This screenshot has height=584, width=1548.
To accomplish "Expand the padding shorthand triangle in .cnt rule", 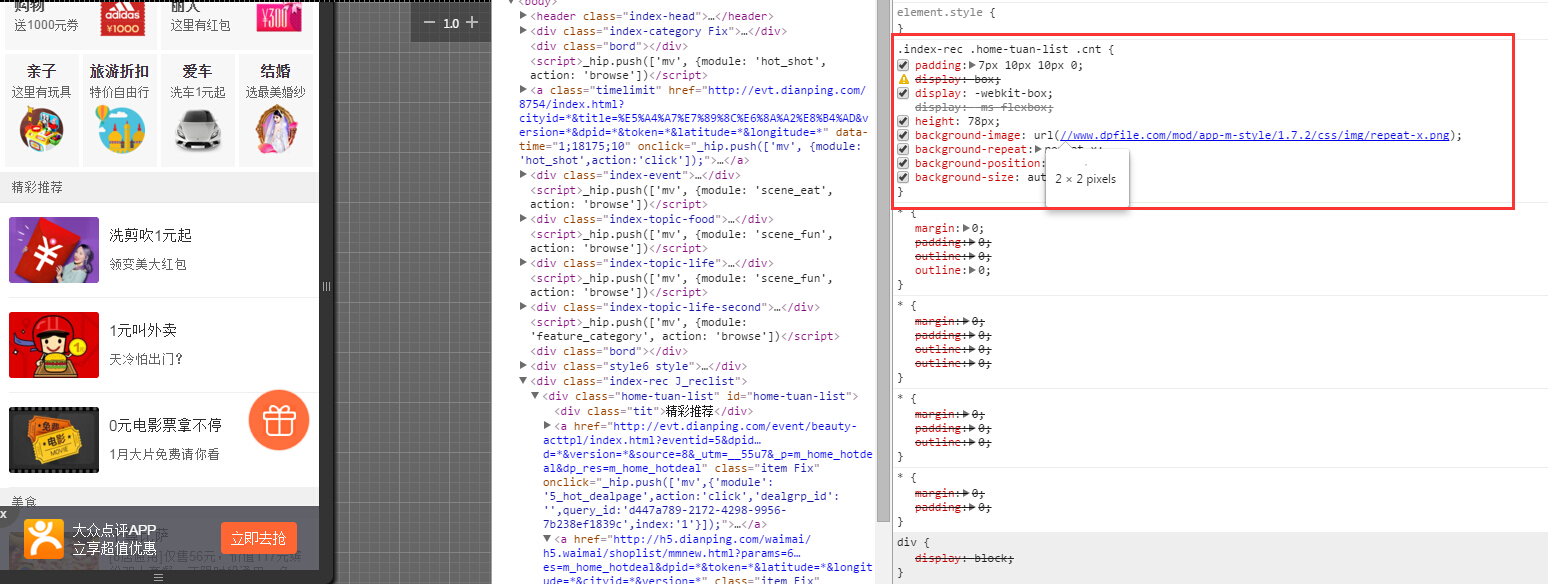I will point(974,65).
